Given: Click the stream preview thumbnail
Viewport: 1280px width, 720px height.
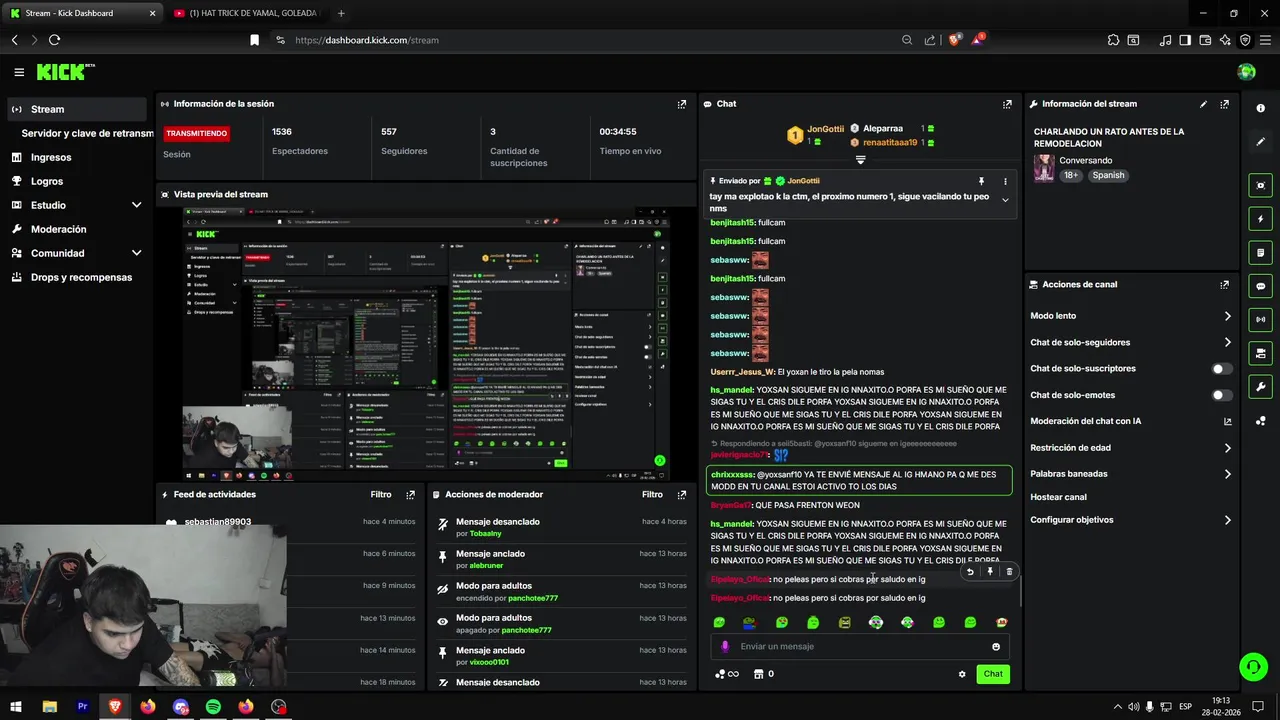Looking at the screenshot, I should click(427, 343).
